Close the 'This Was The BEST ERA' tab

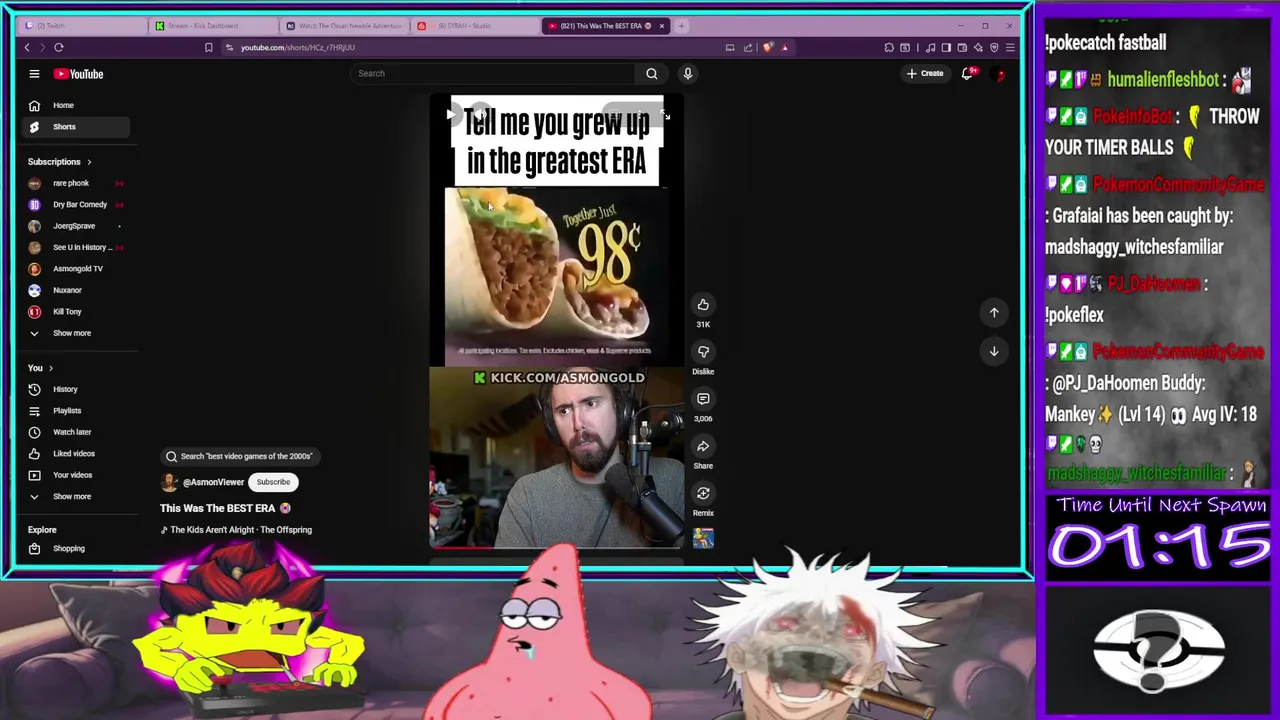(x=661, y=26)
